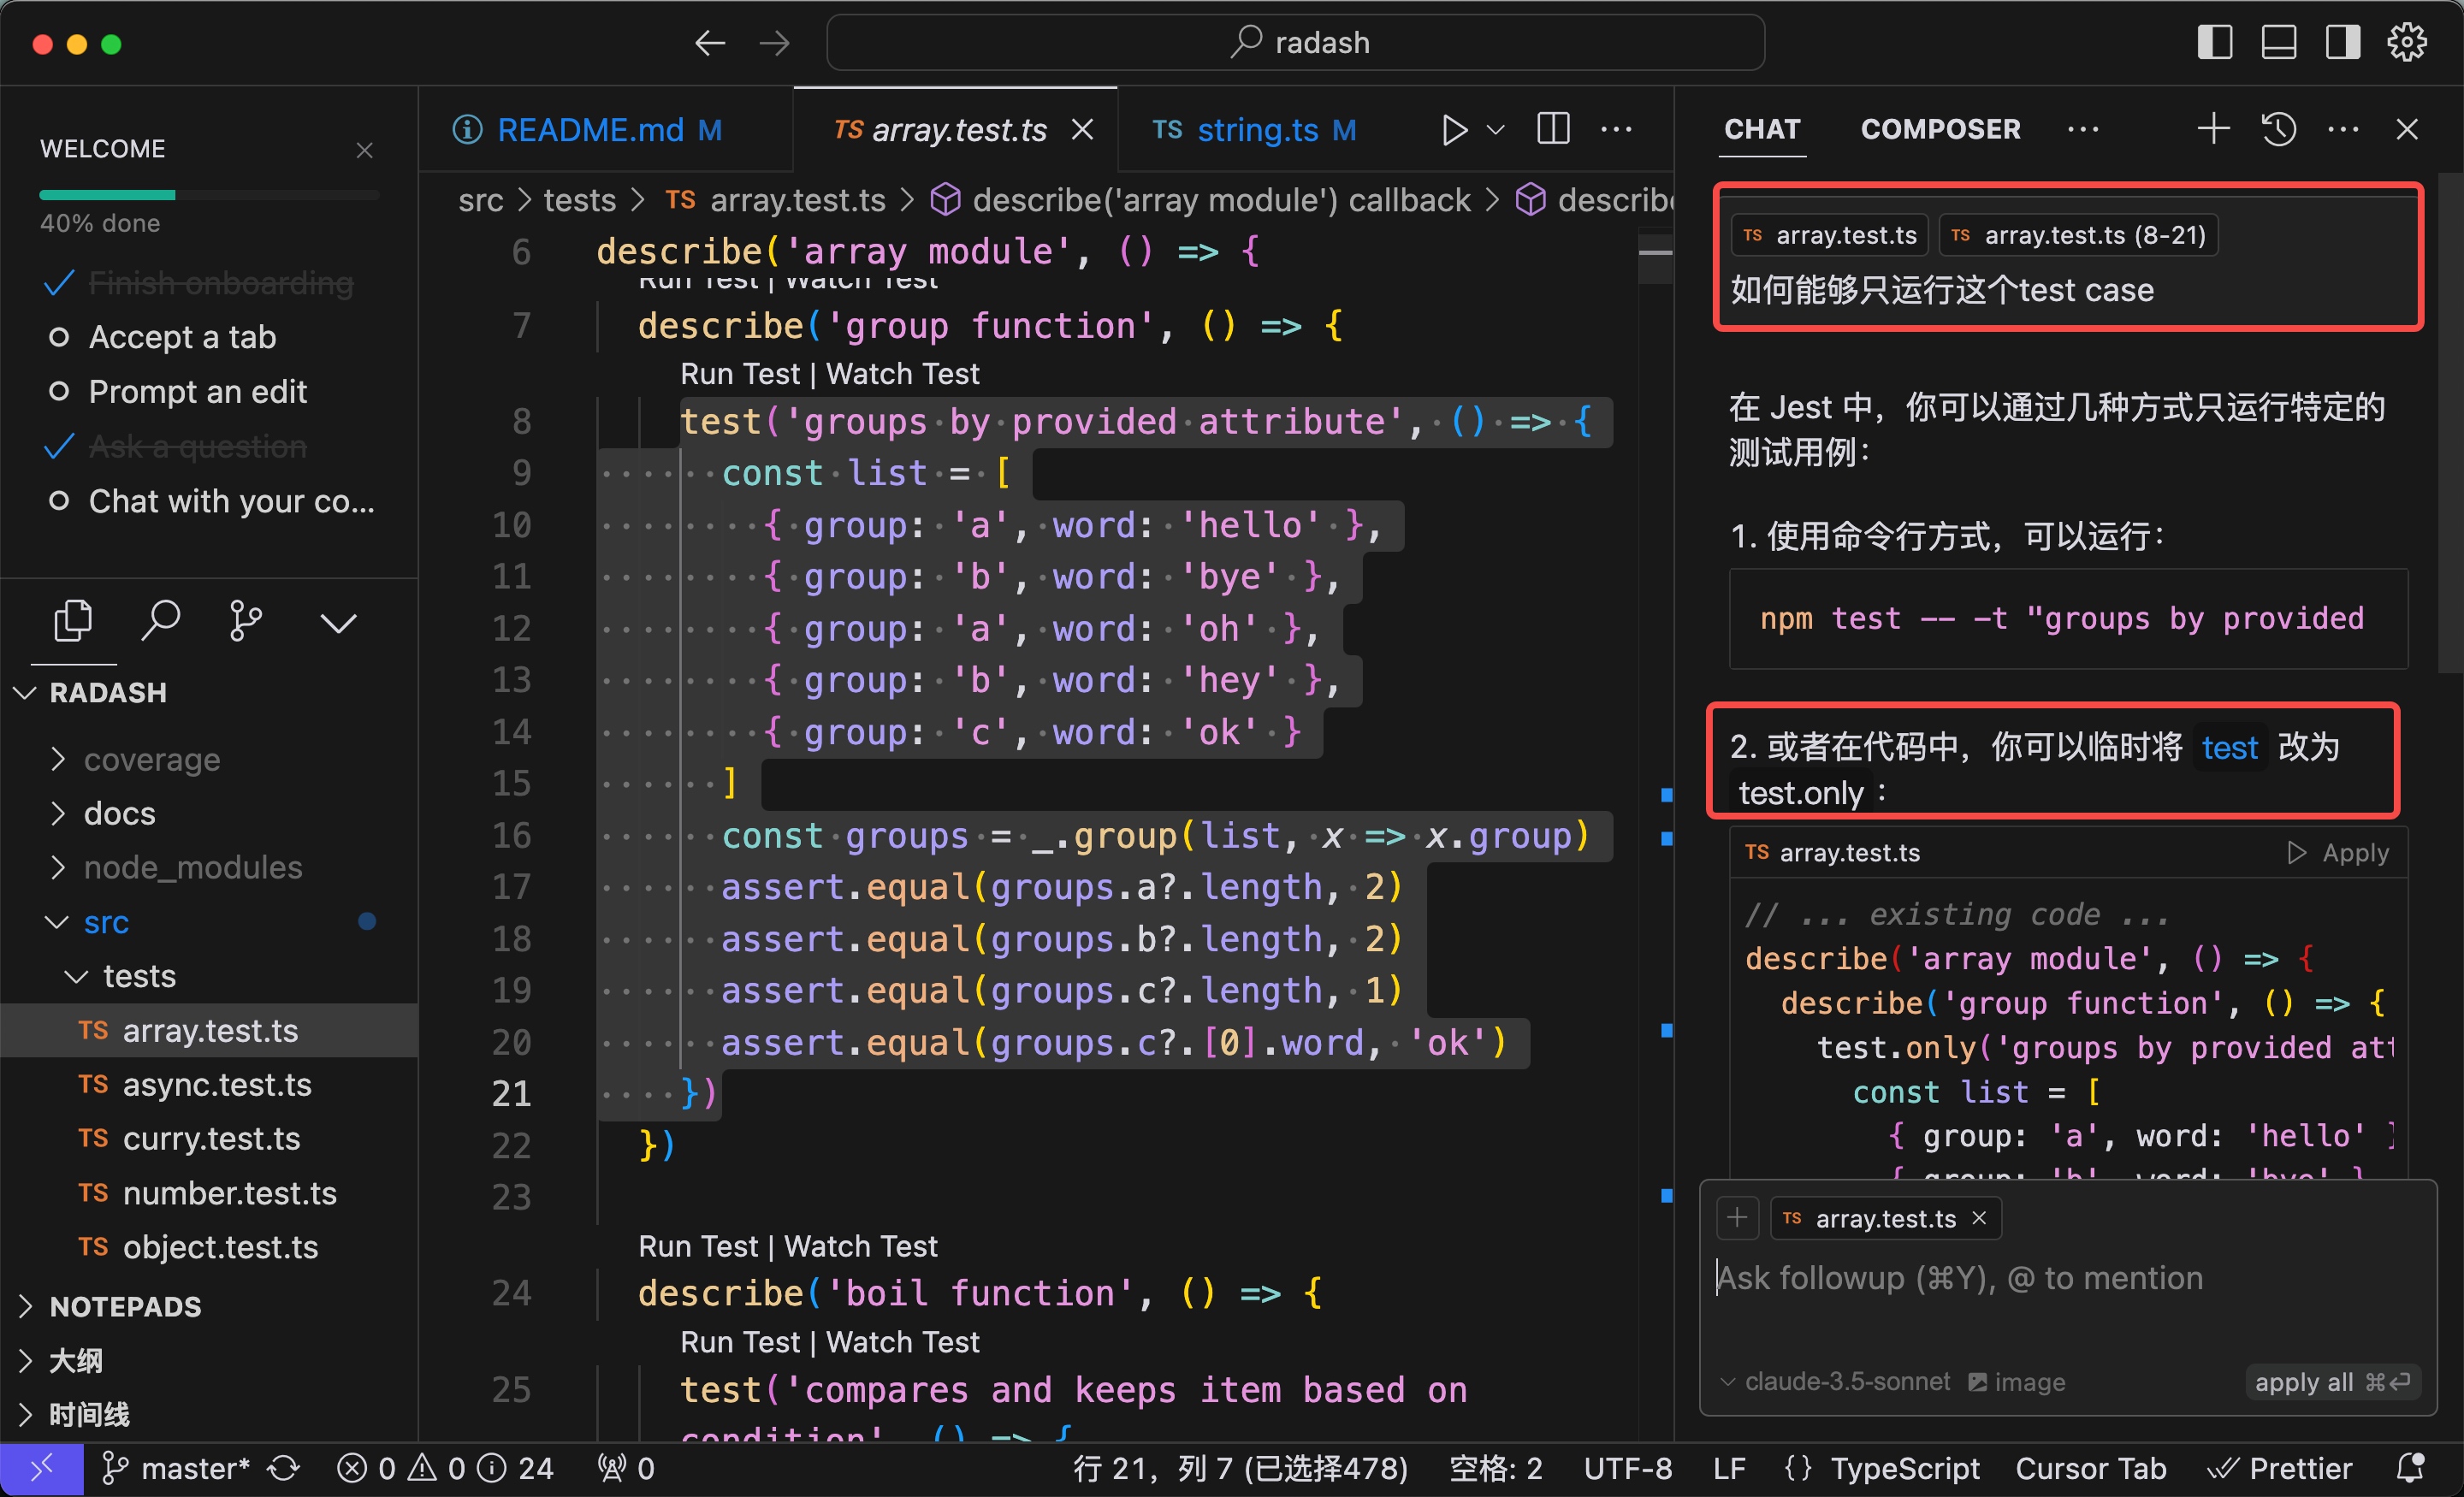2464x1497 pixels.
Task: Expand the coverage folder
Action: [151, 760]
